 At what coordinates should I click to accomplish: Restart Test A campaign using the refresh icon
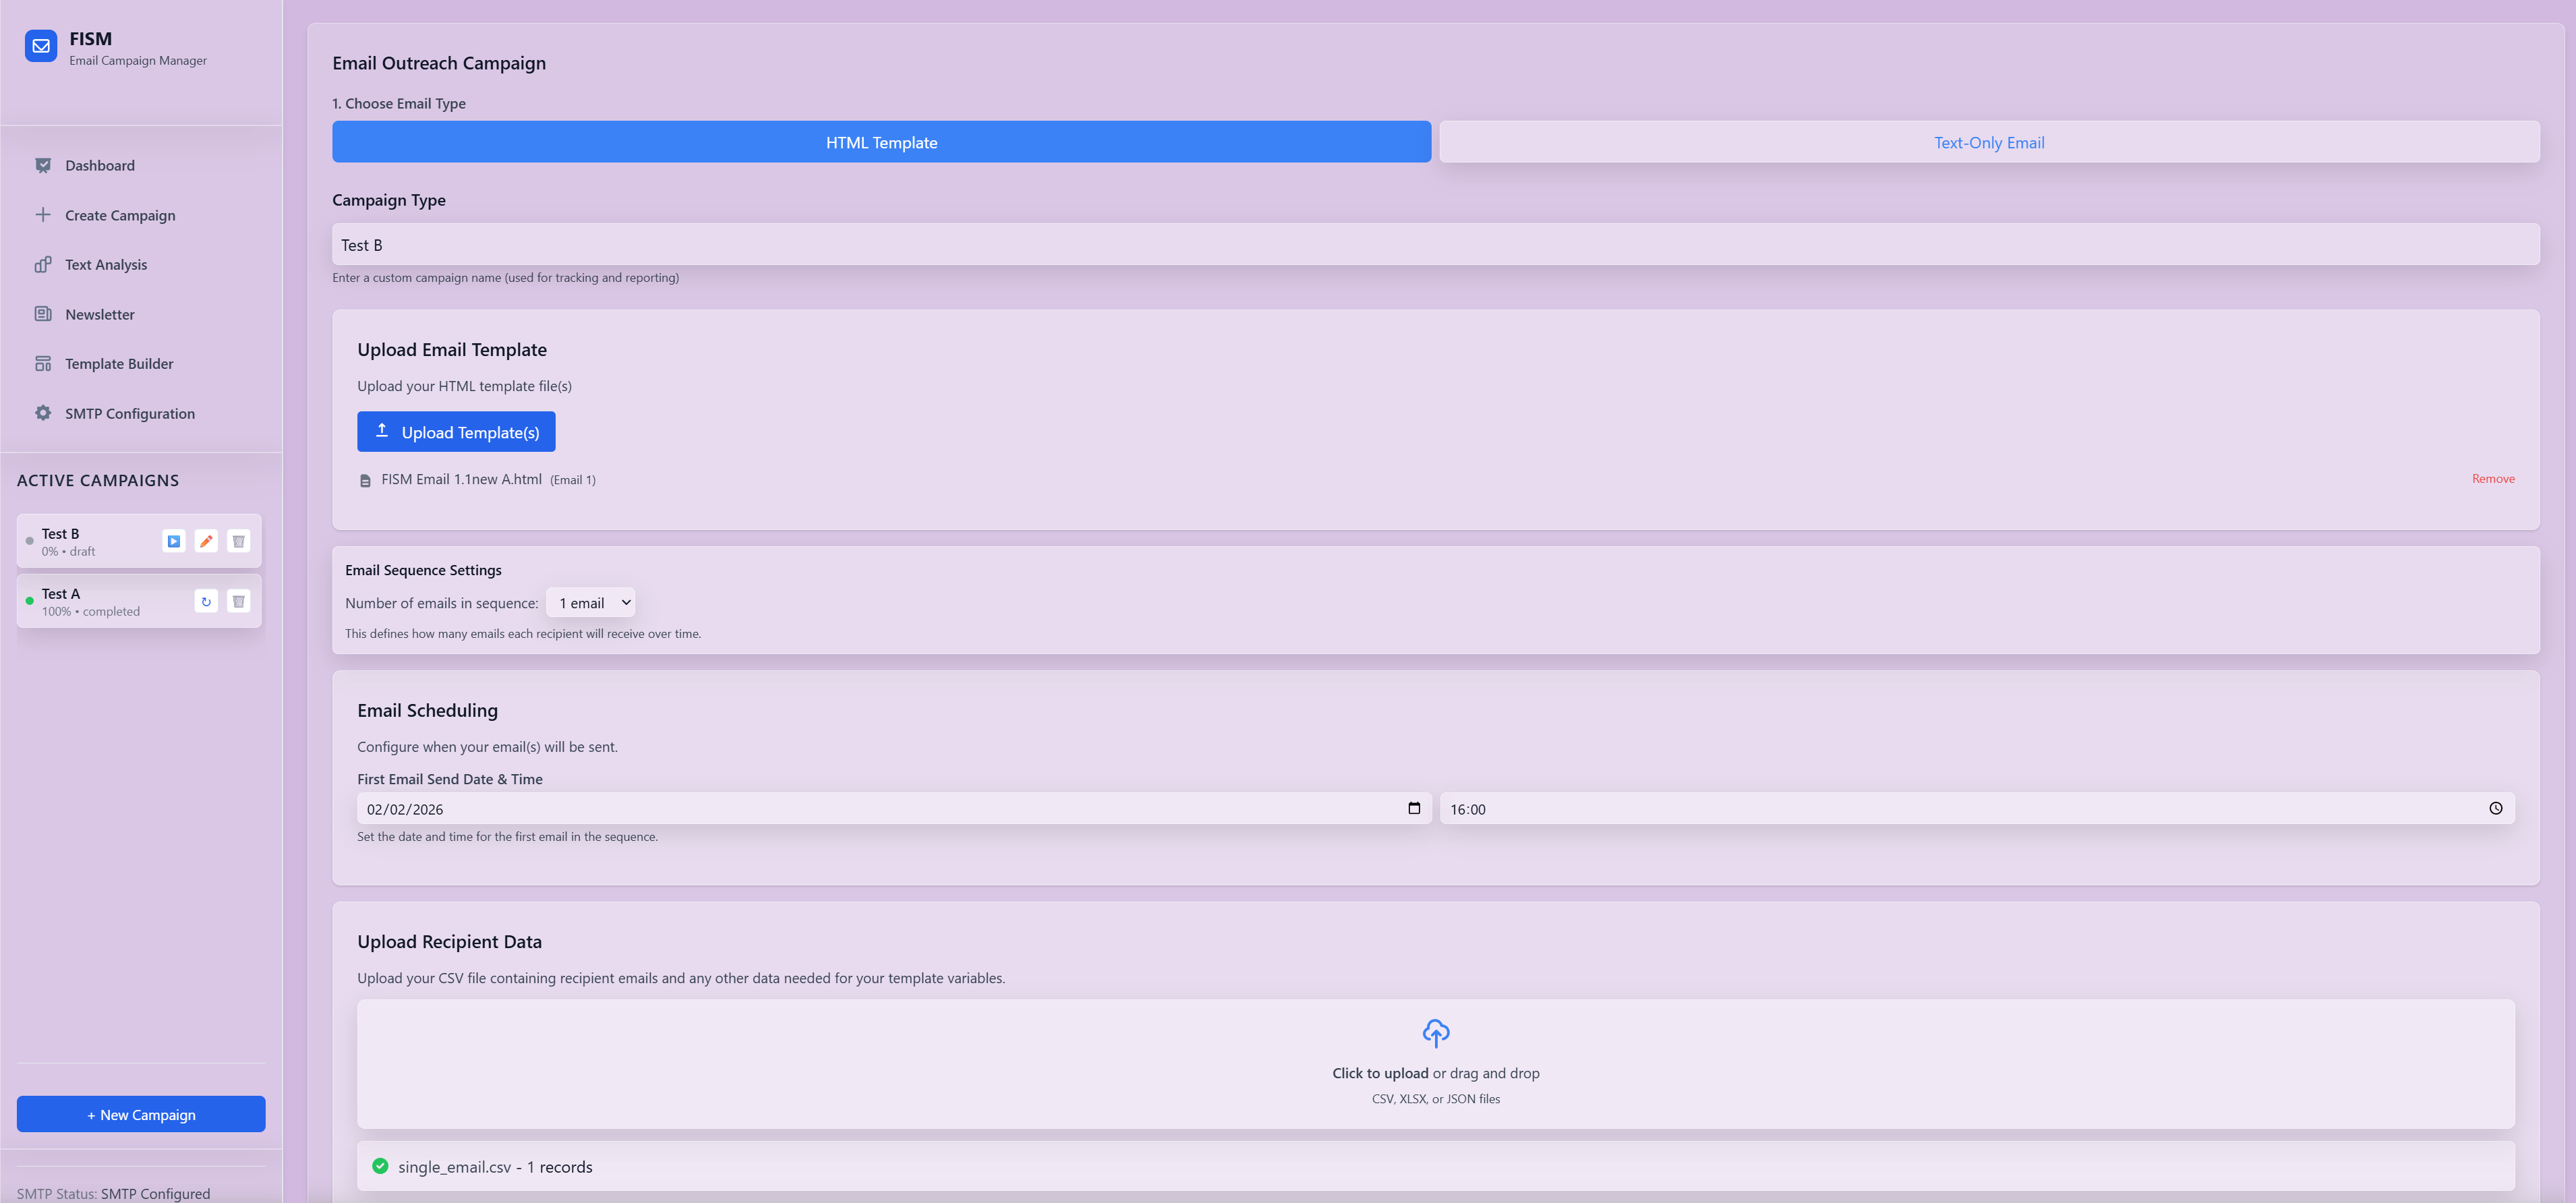pos(206,601)
